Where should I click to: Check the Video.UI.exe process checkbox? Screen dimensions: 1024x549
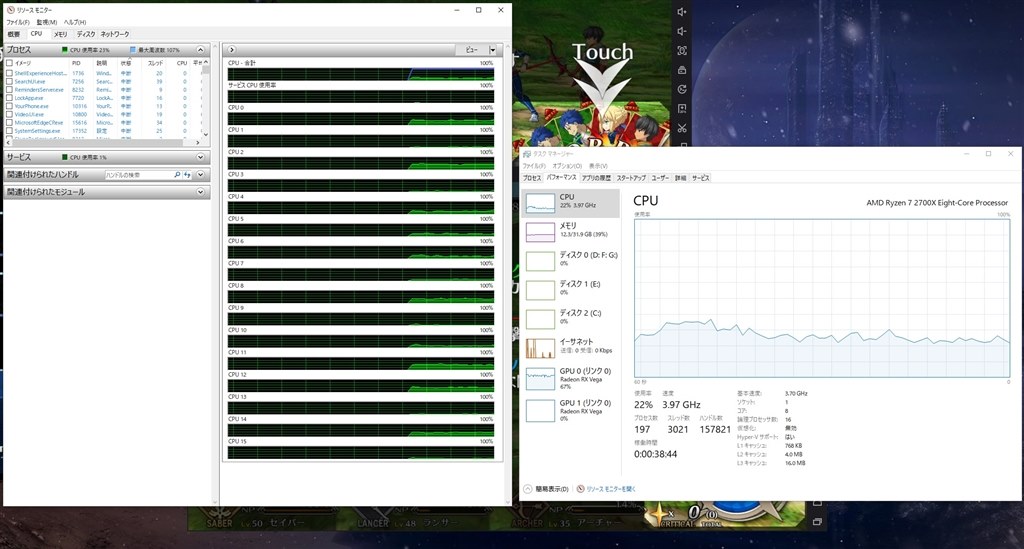pos(10,114)
